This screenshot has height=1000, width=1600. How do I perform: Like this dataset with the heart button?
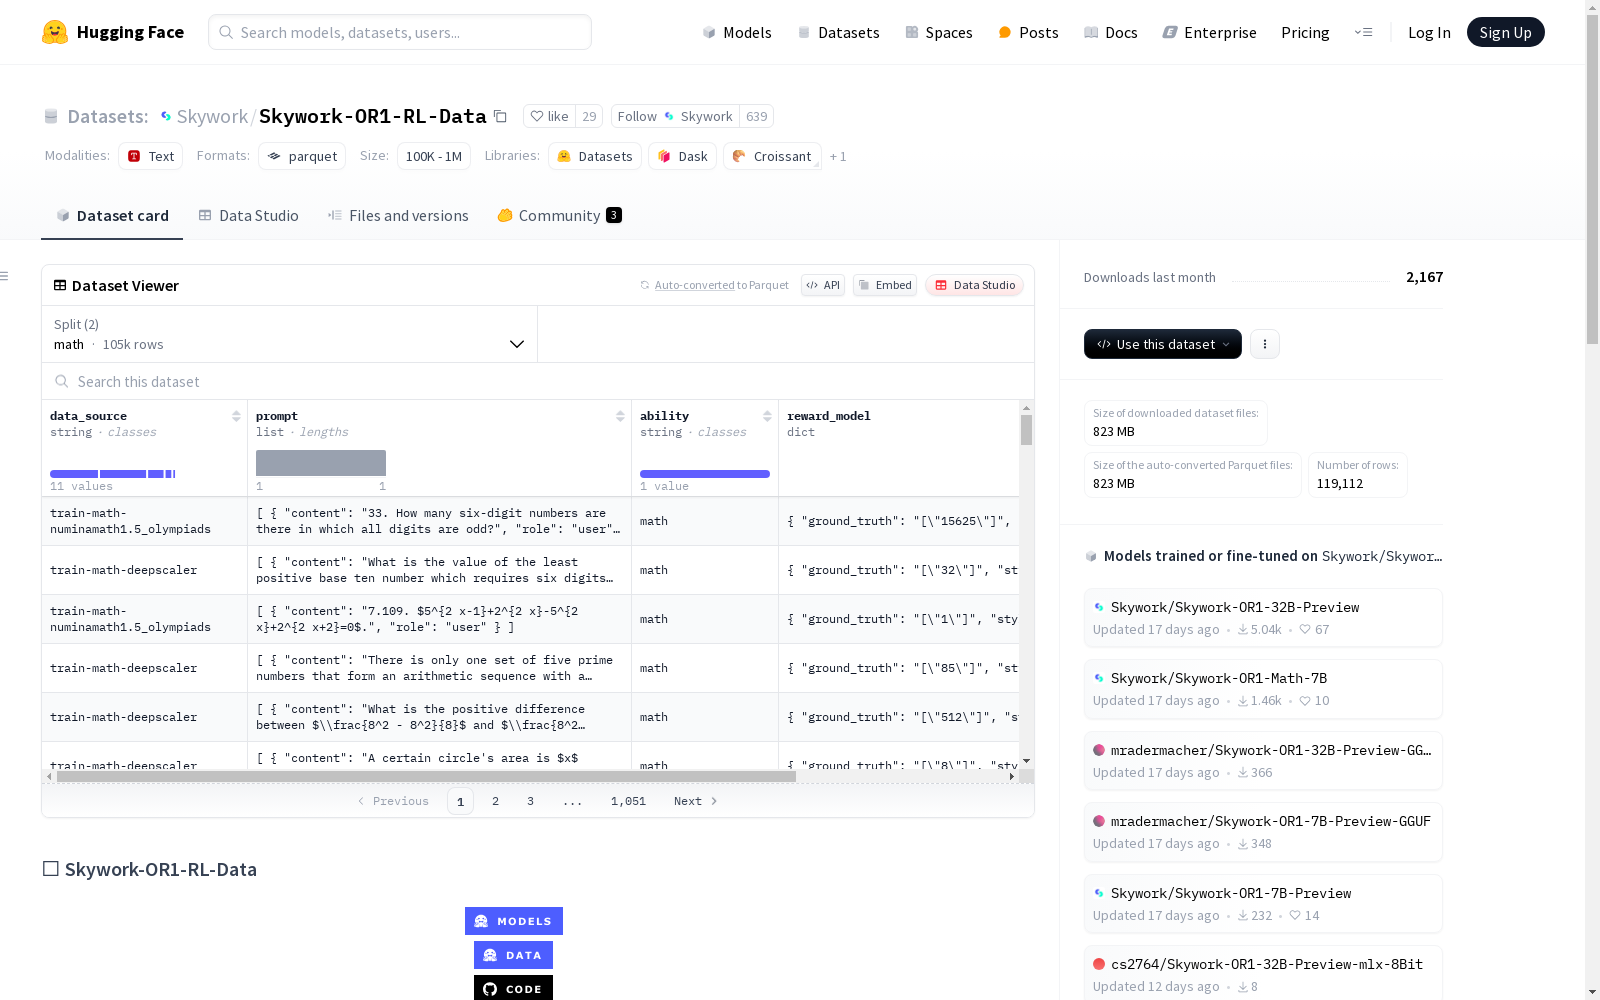point(549,116)
